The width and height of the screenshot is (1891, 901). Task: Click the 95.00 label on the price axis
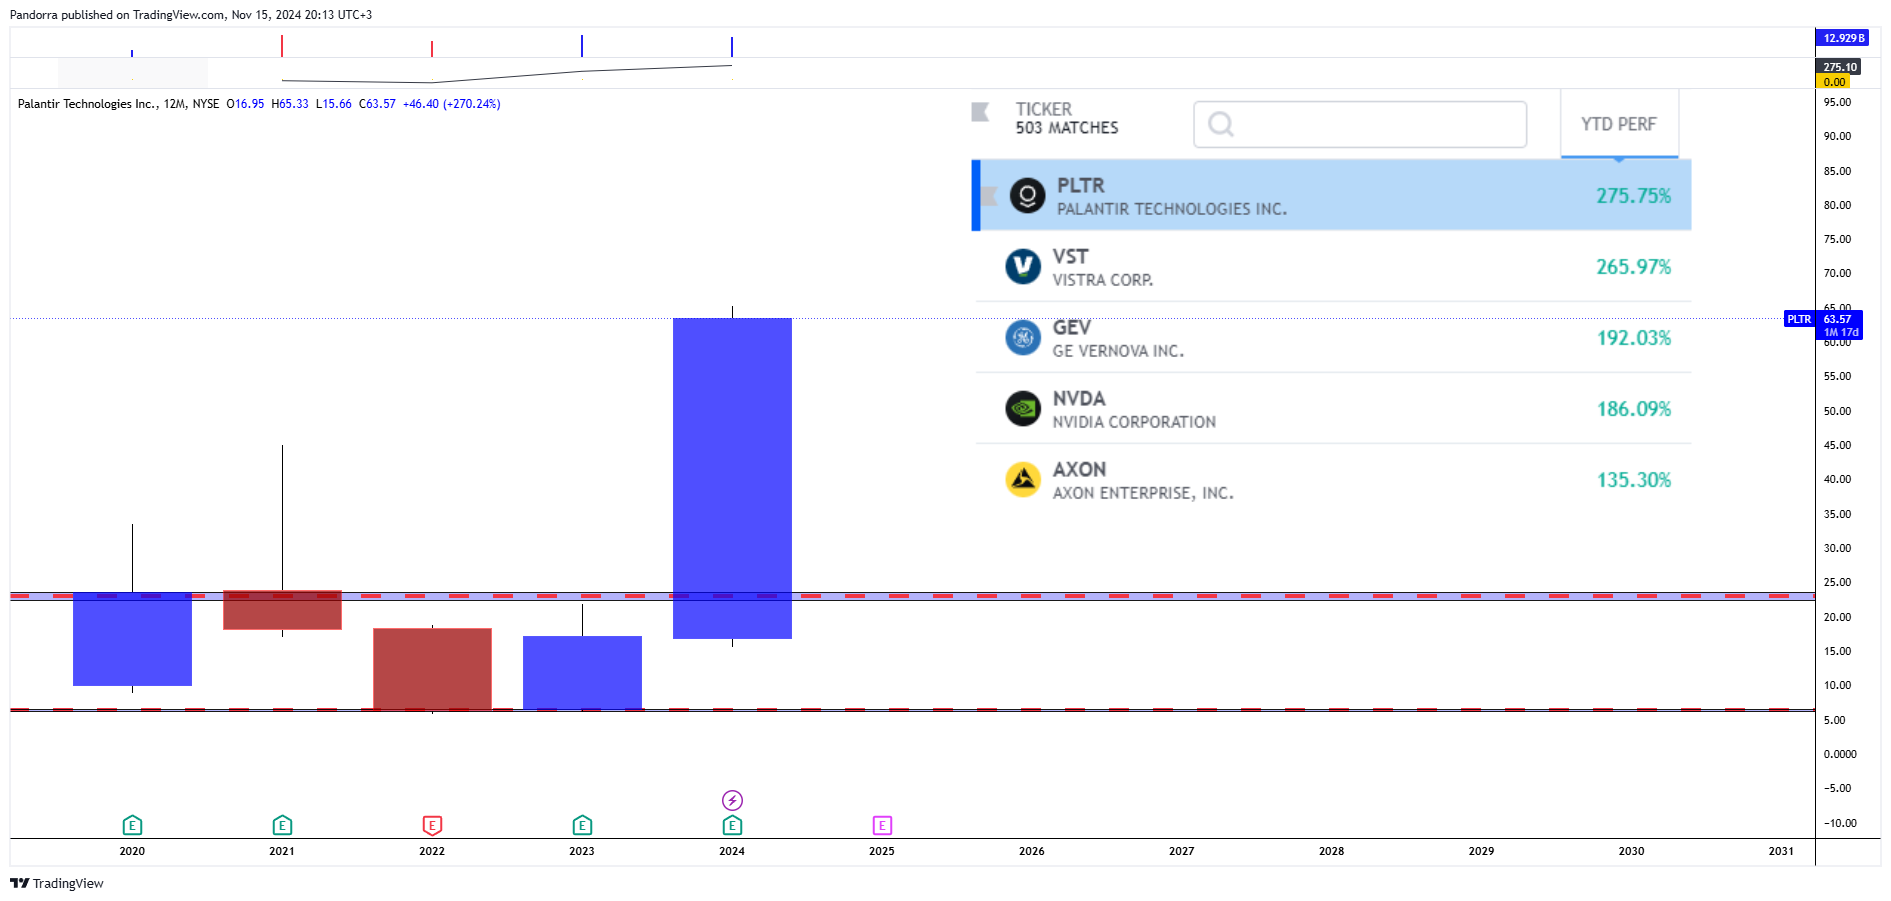coord(1837,102)
